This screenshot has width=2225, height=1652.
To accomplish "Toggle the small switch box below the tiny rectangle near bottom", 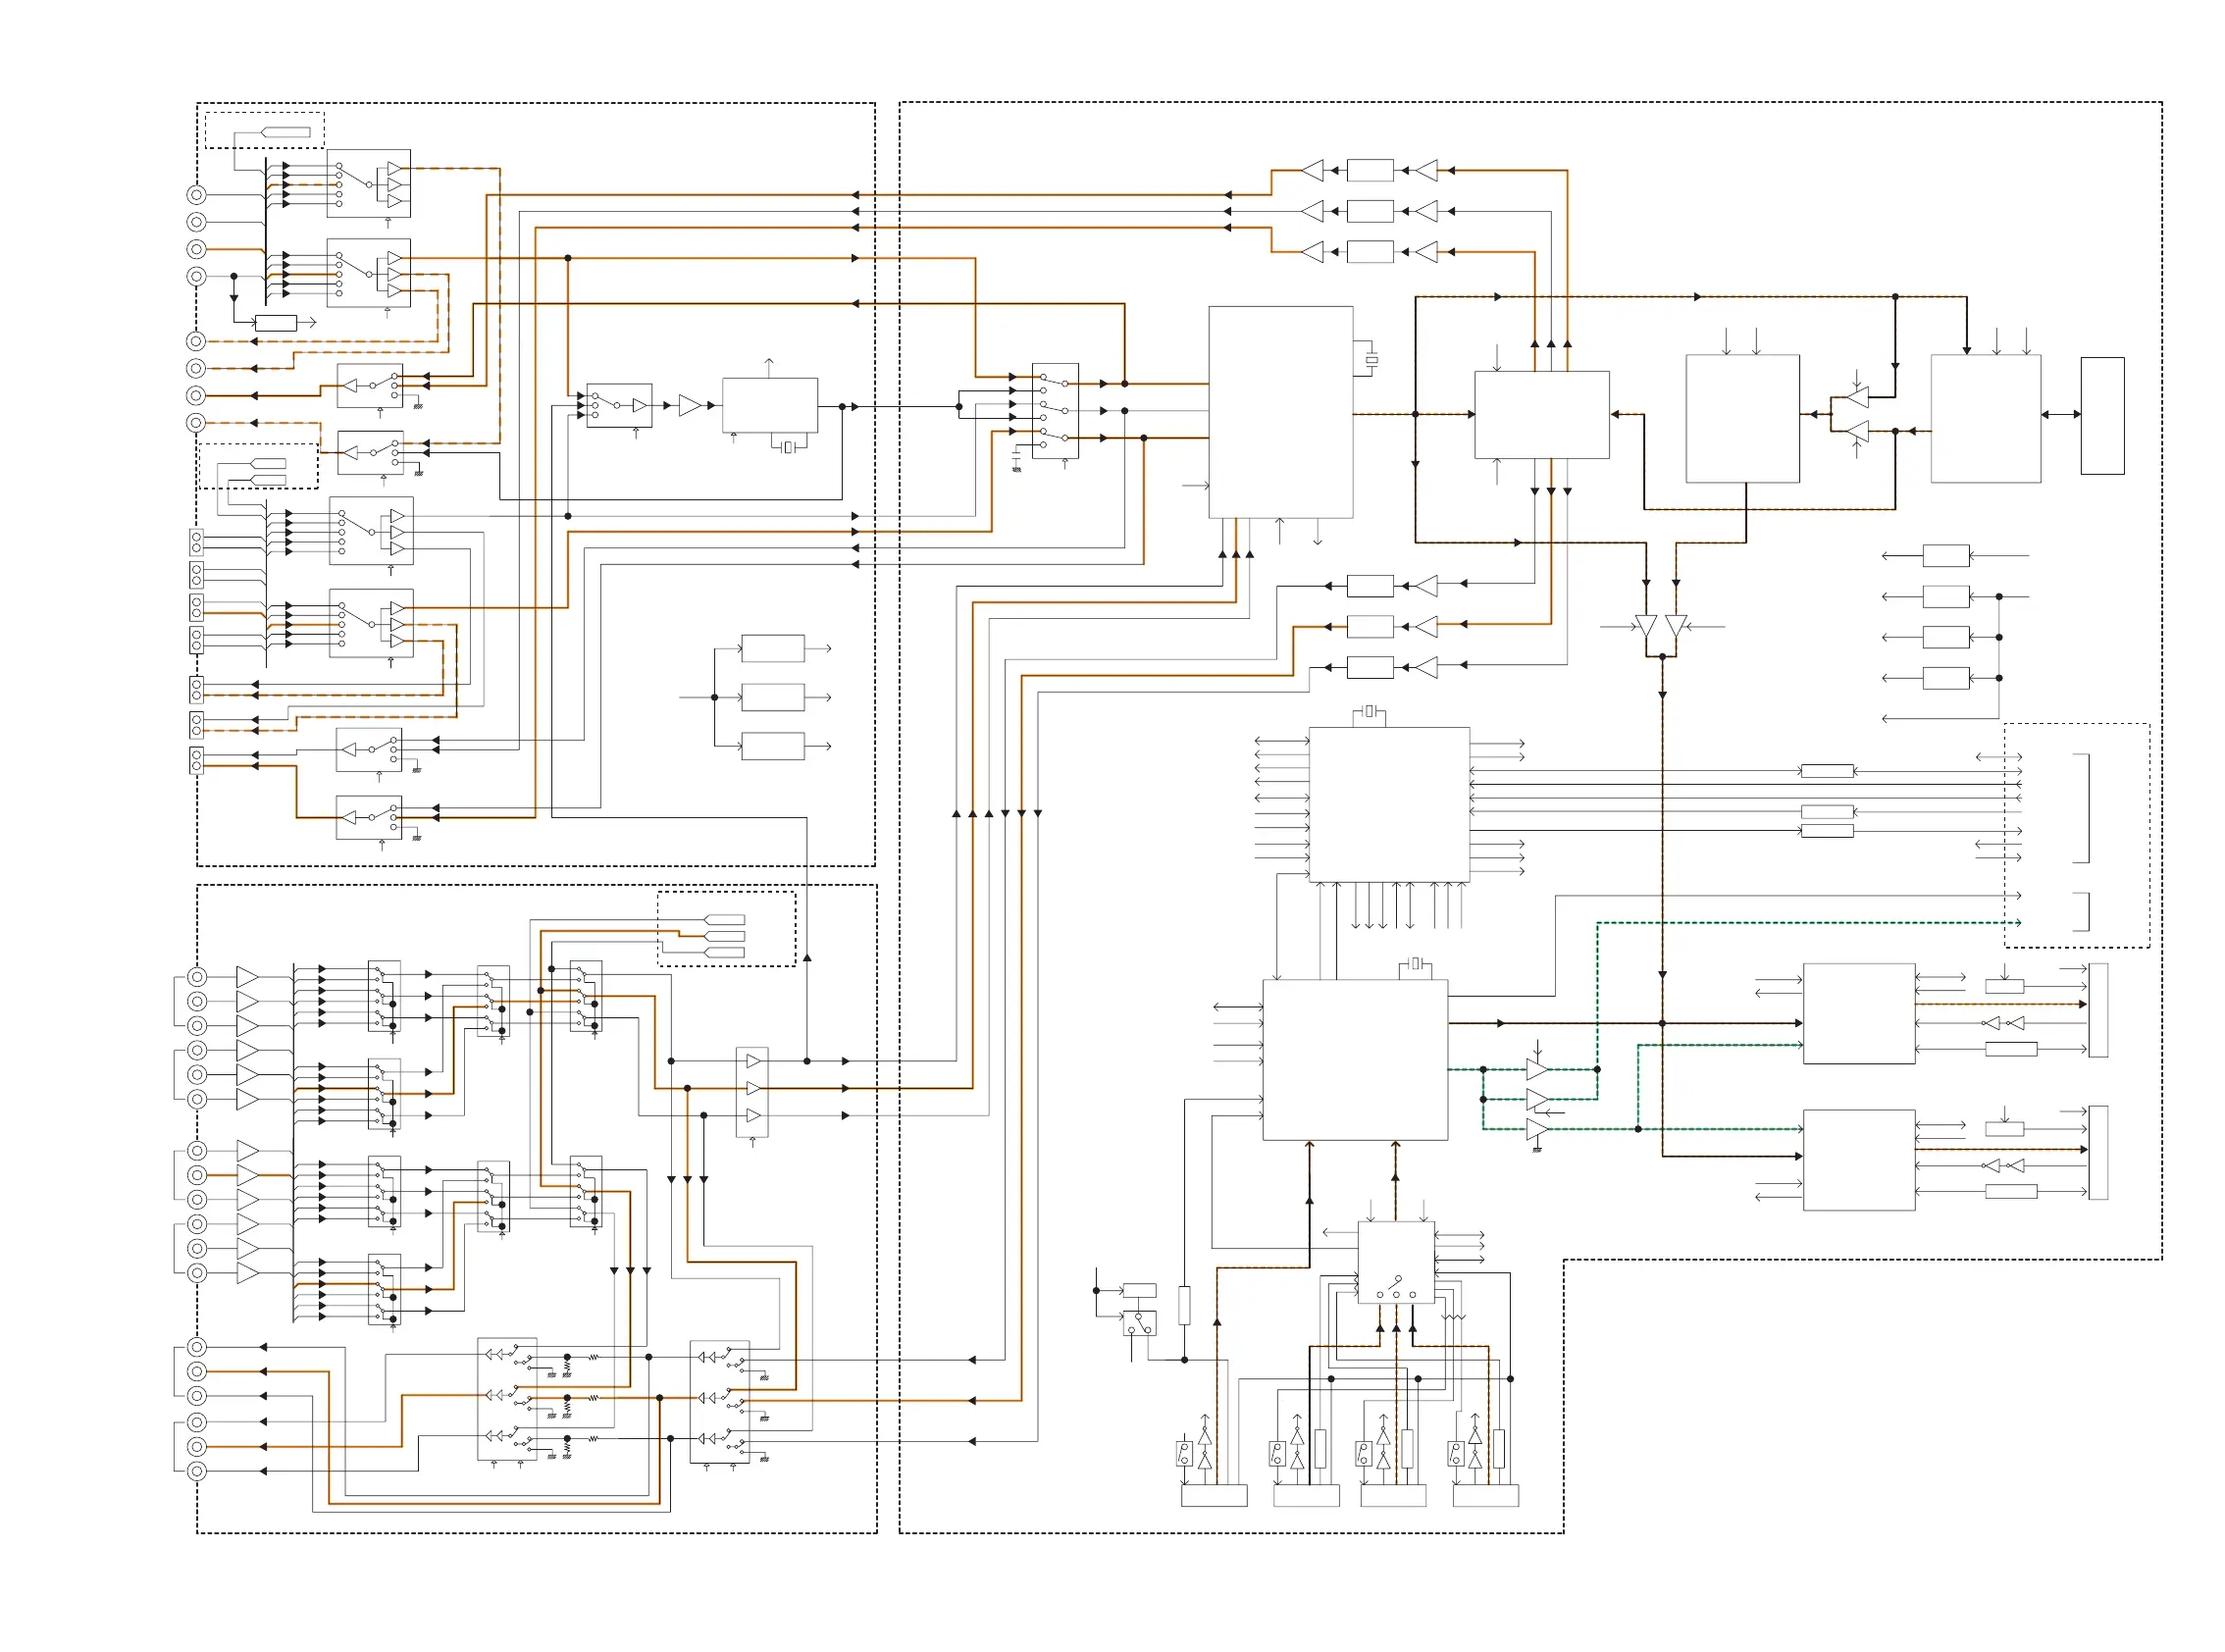I will click(1139, 1324).
